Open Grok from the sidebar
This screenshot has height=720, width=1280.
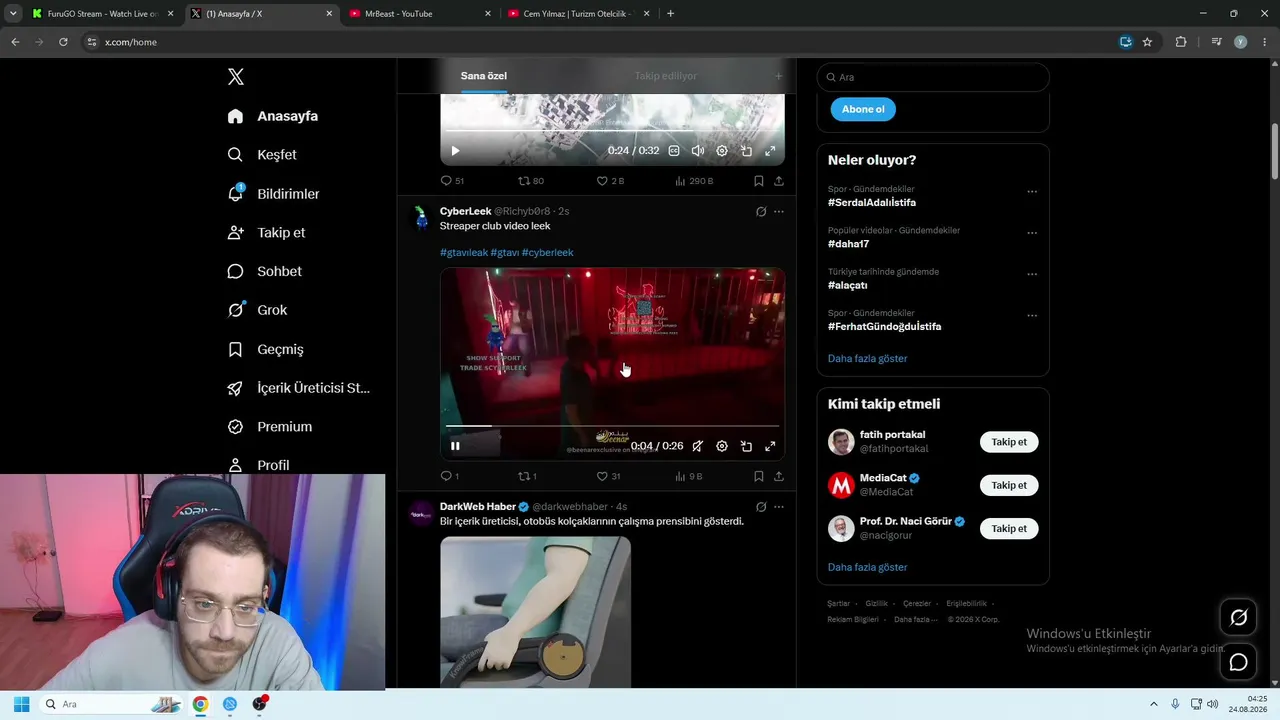[257, 310]
